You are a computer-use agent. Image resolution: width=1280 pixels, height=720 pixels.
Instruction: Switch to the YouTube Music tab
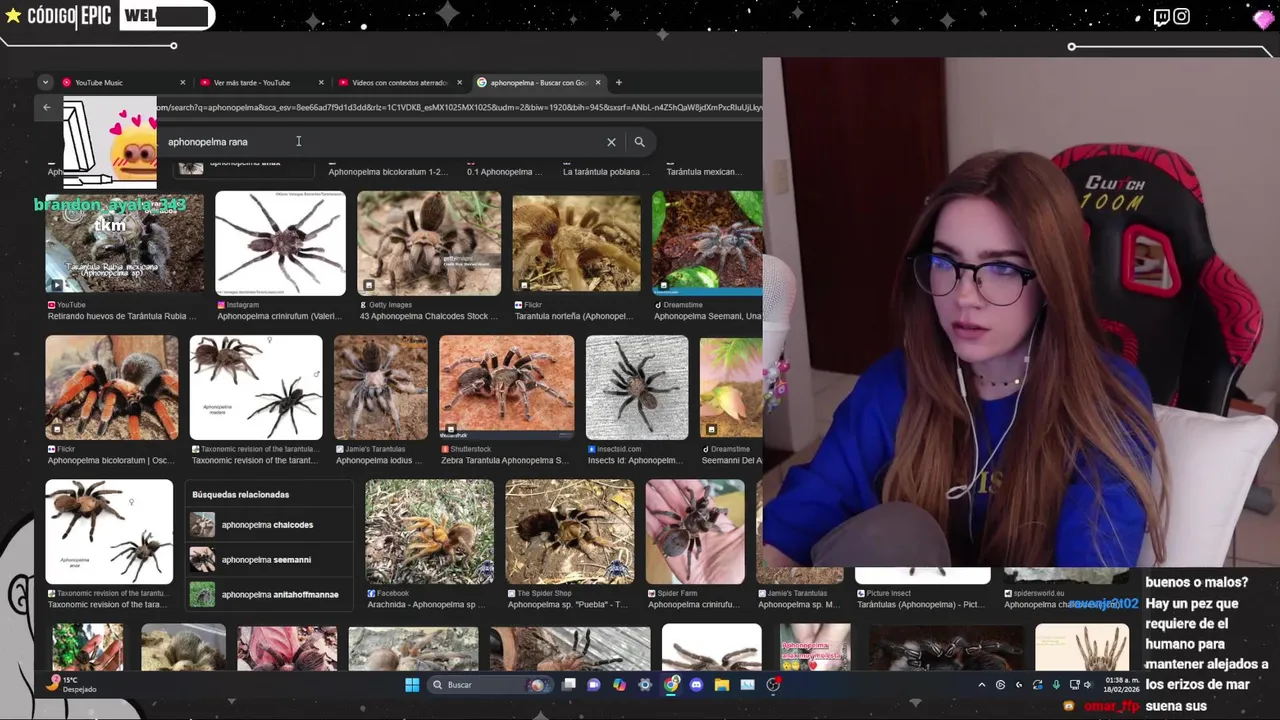(x=123, y=83)
